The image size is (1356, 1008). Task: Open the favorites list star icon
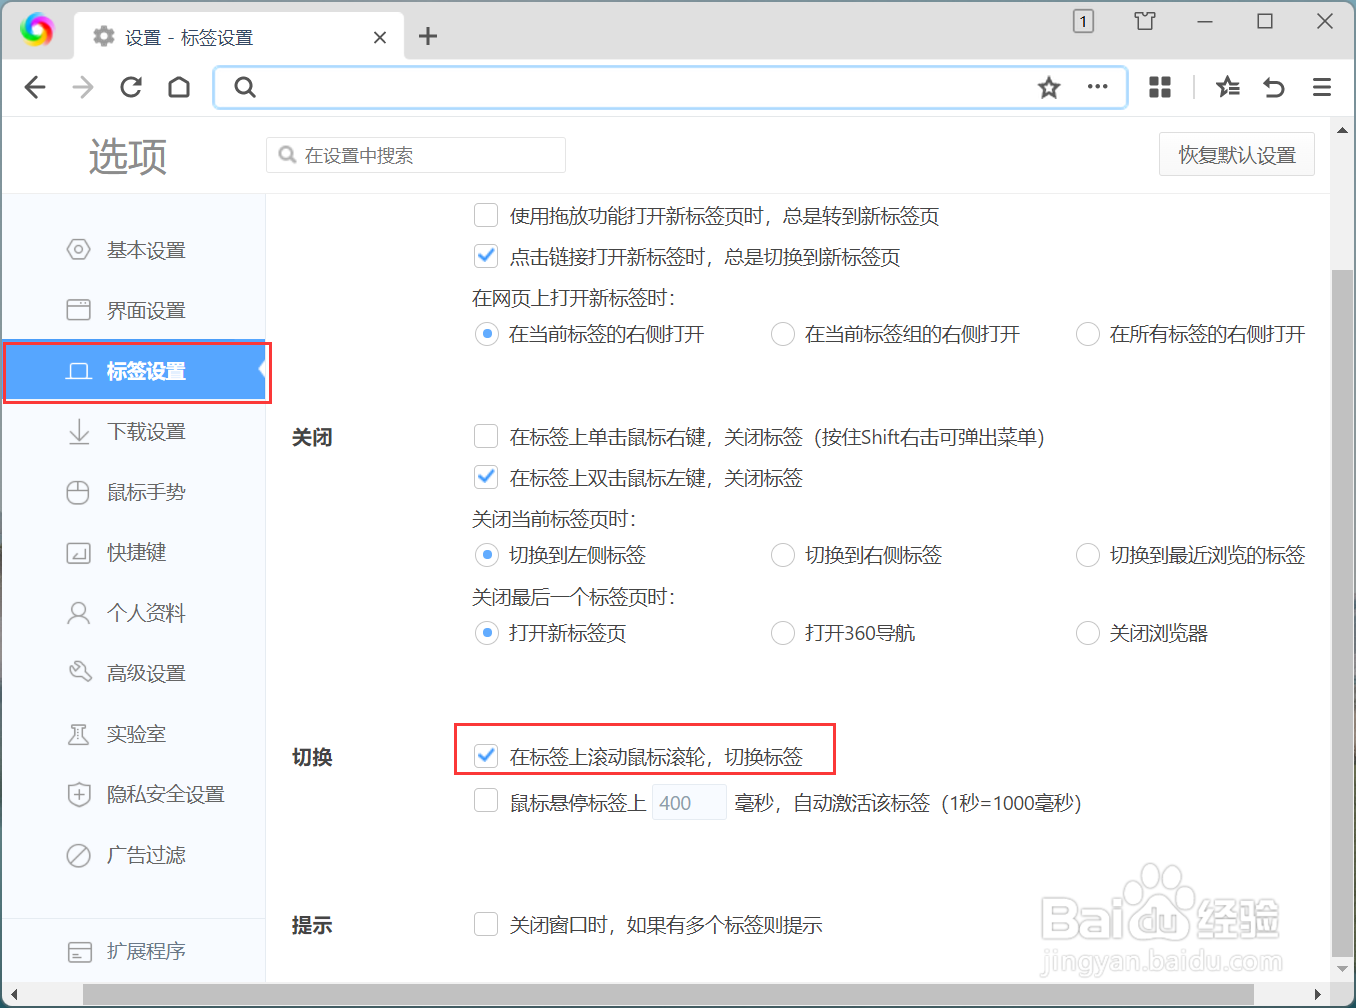[x=1227, y=87]
